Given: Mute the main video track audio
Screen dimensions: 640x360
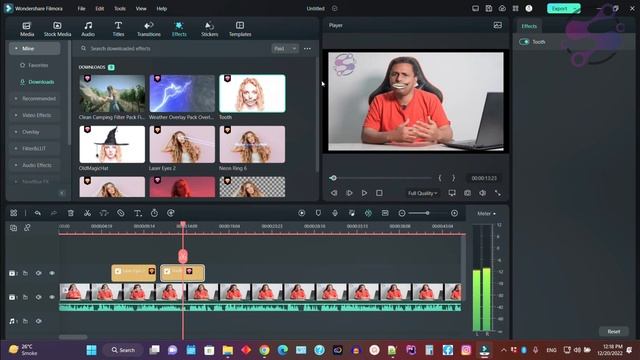Looking at the screenshot, I should [x=38, y=297].
